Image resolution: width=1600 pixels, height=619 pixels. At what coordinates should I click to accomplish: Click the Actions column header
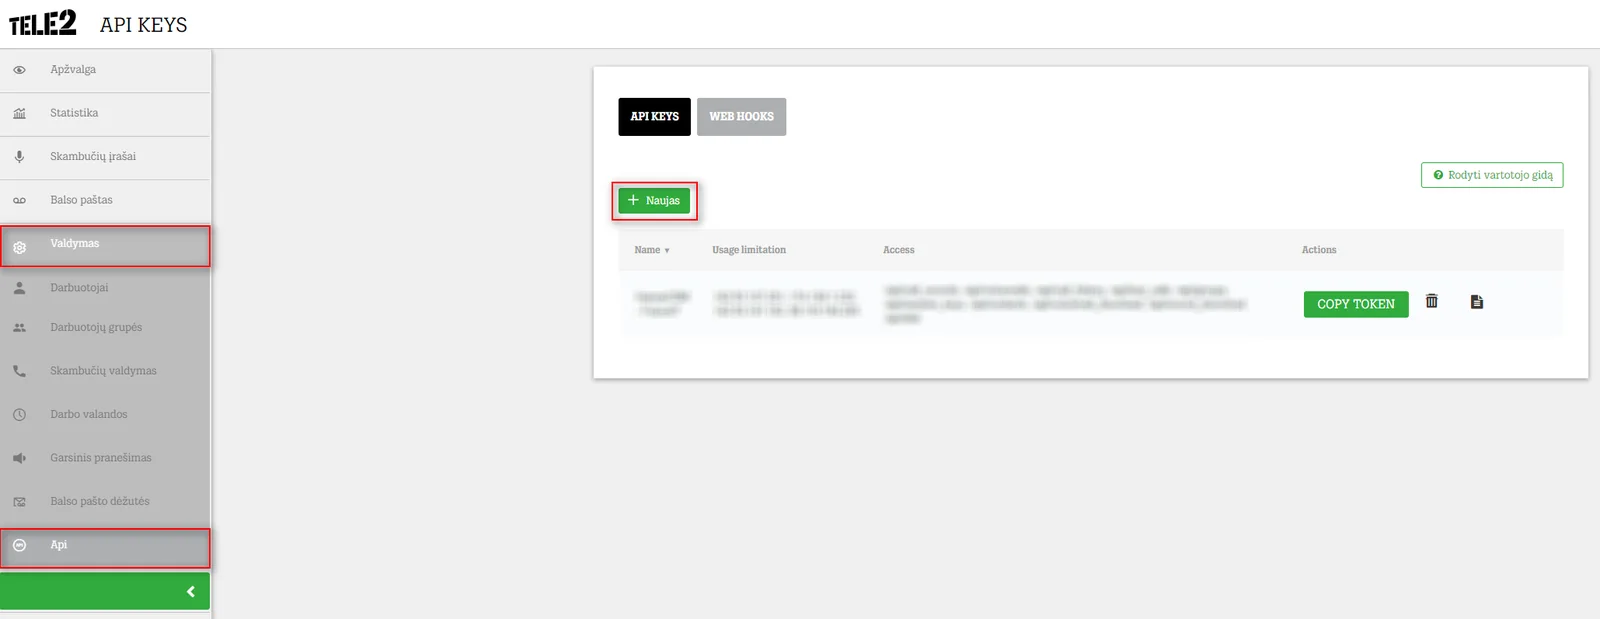coord(1319,250)
